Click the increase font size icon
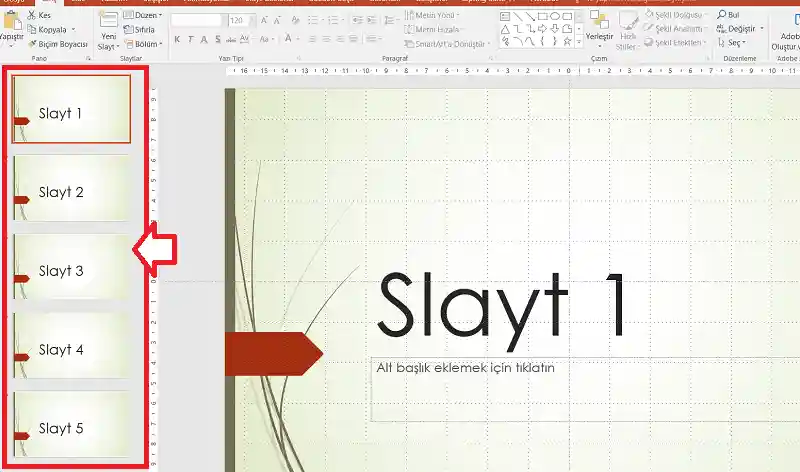Image resolution: width=800 pixels, height=472 pixels. click(x=264, y=20)
